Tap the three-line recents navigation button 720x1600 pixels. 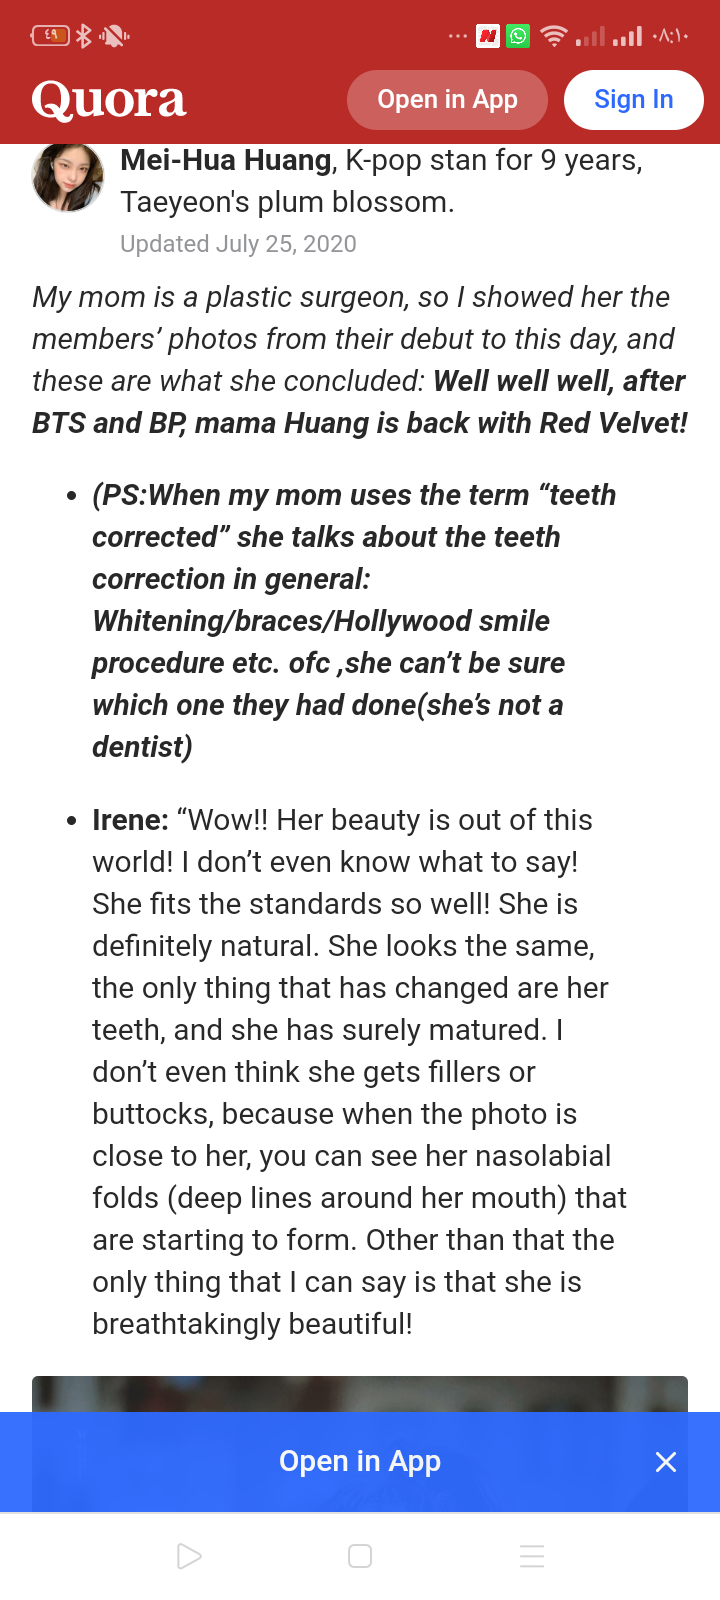[x=532, y=1556]
